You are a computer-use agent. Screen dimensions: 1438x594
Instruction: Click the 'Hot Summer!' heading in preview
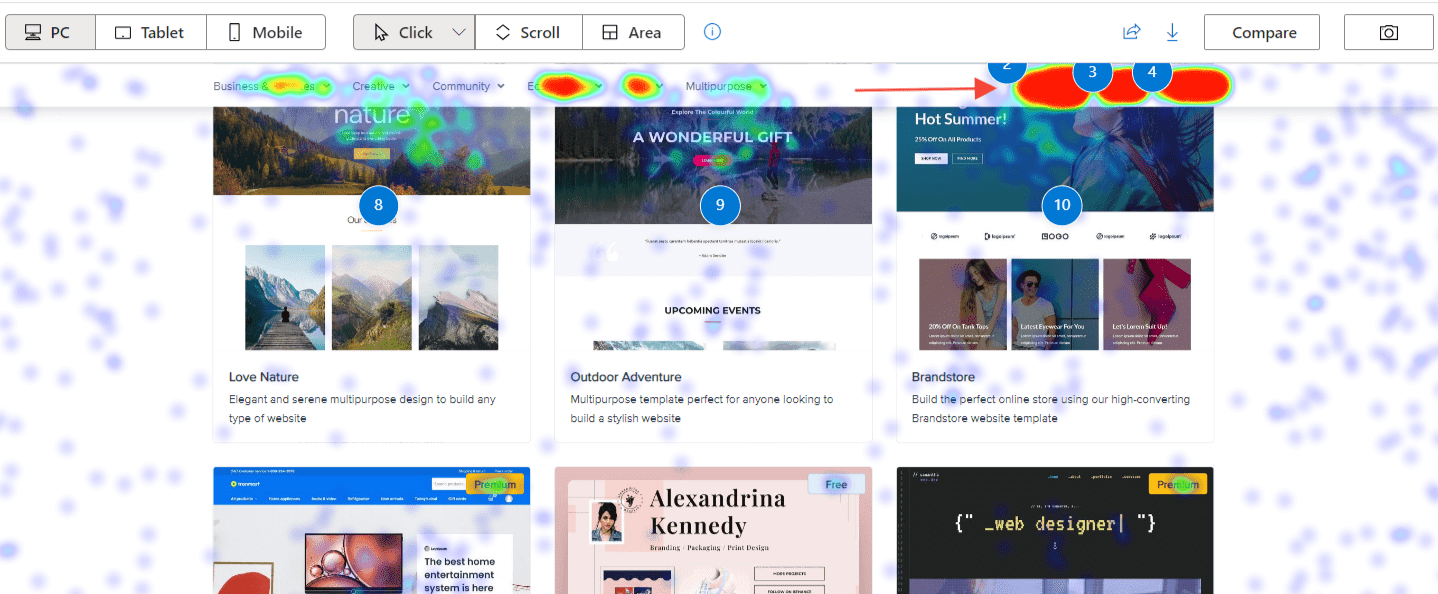pos(961,118)
